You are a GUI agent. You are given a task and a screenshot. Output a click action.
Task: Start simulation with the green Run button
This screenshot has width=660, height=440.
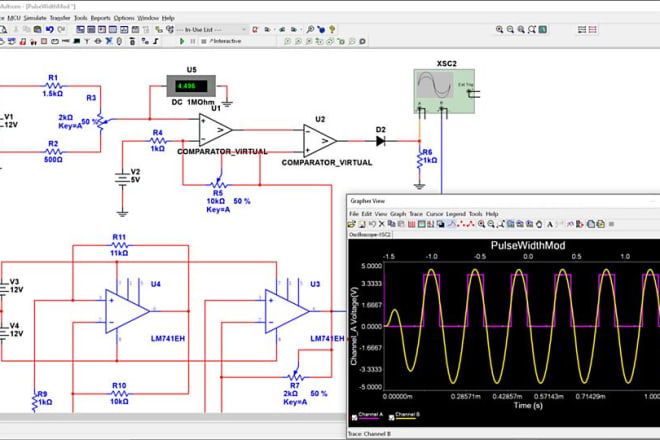(x=182, y=41)
